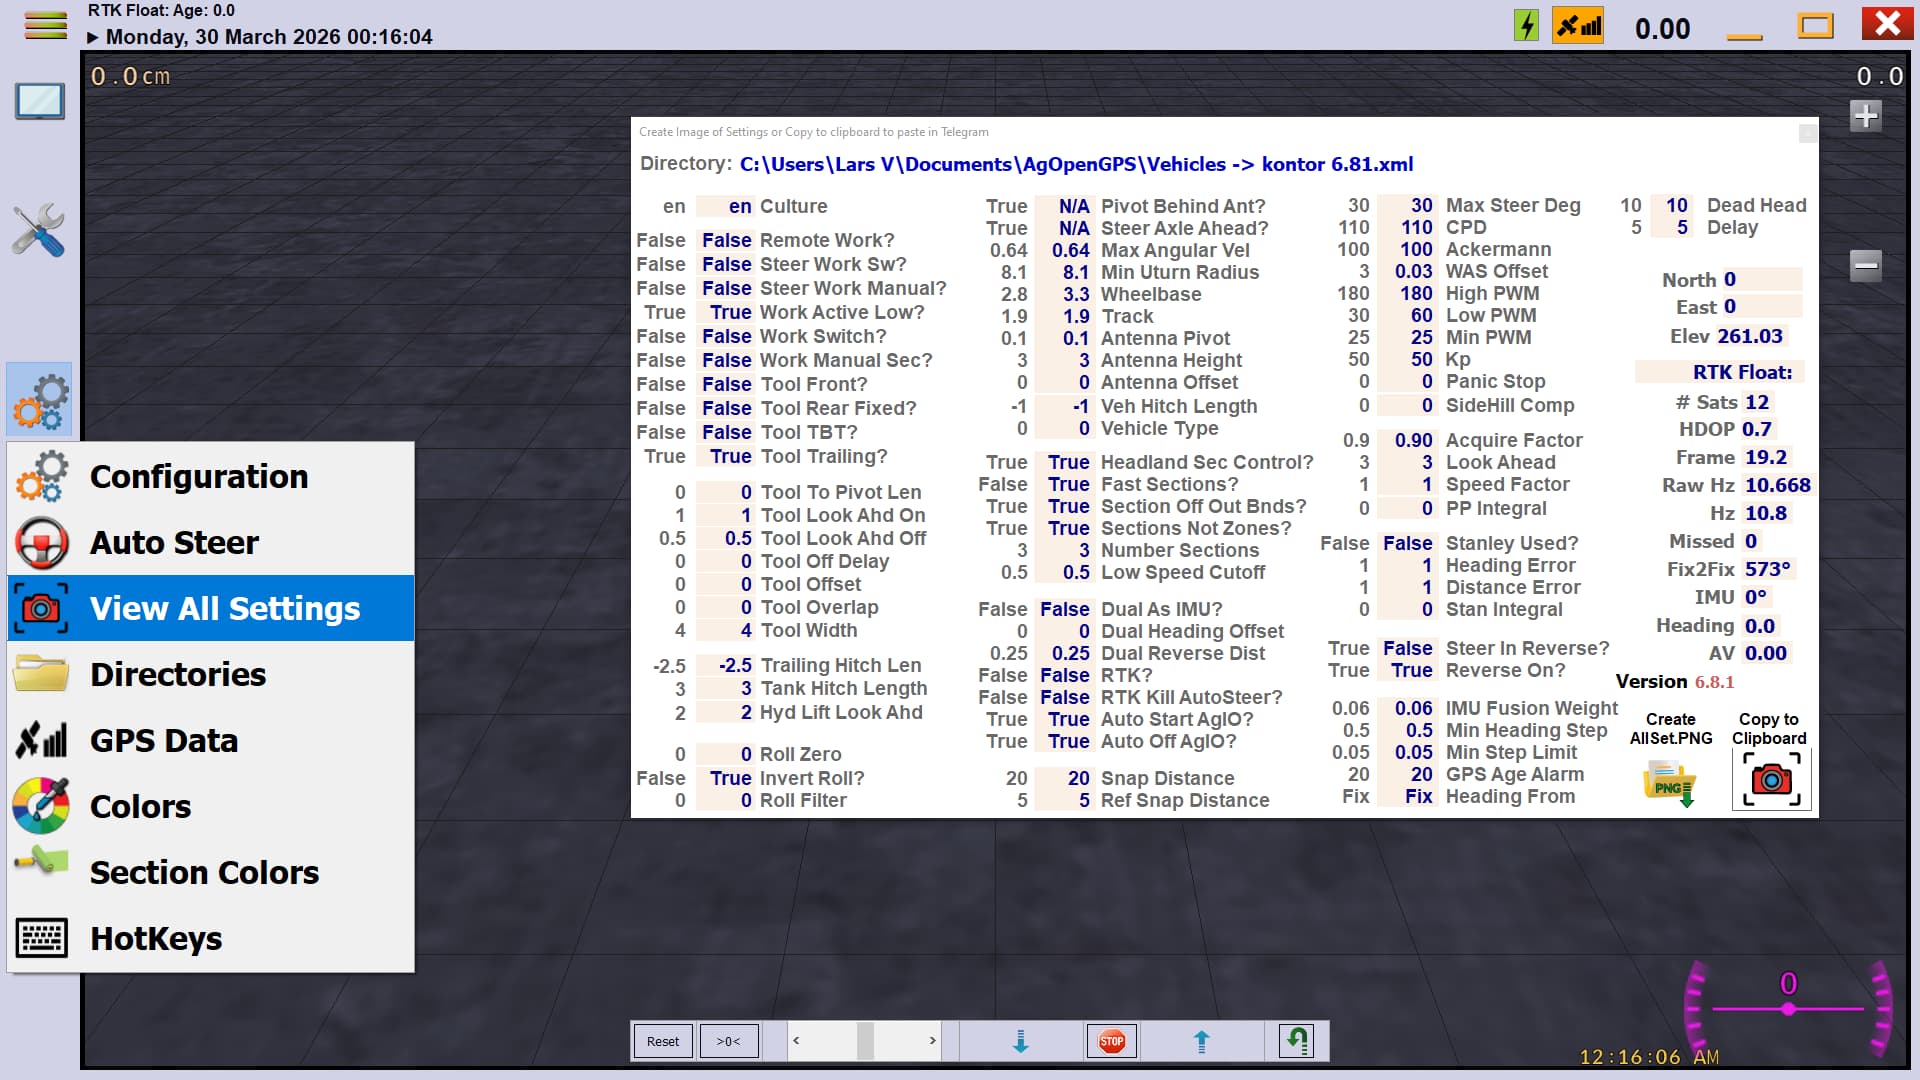Screen dimensions: 1920x1080
Task: Open the hamburger menu at top left
Action: click(x=45, y=25)
